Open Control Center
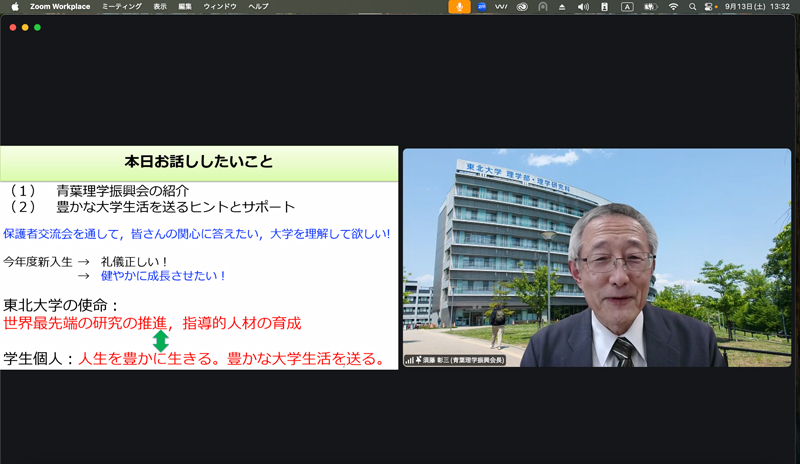The height and width of the screenshot is (464, 800). [x=709, y=7]
